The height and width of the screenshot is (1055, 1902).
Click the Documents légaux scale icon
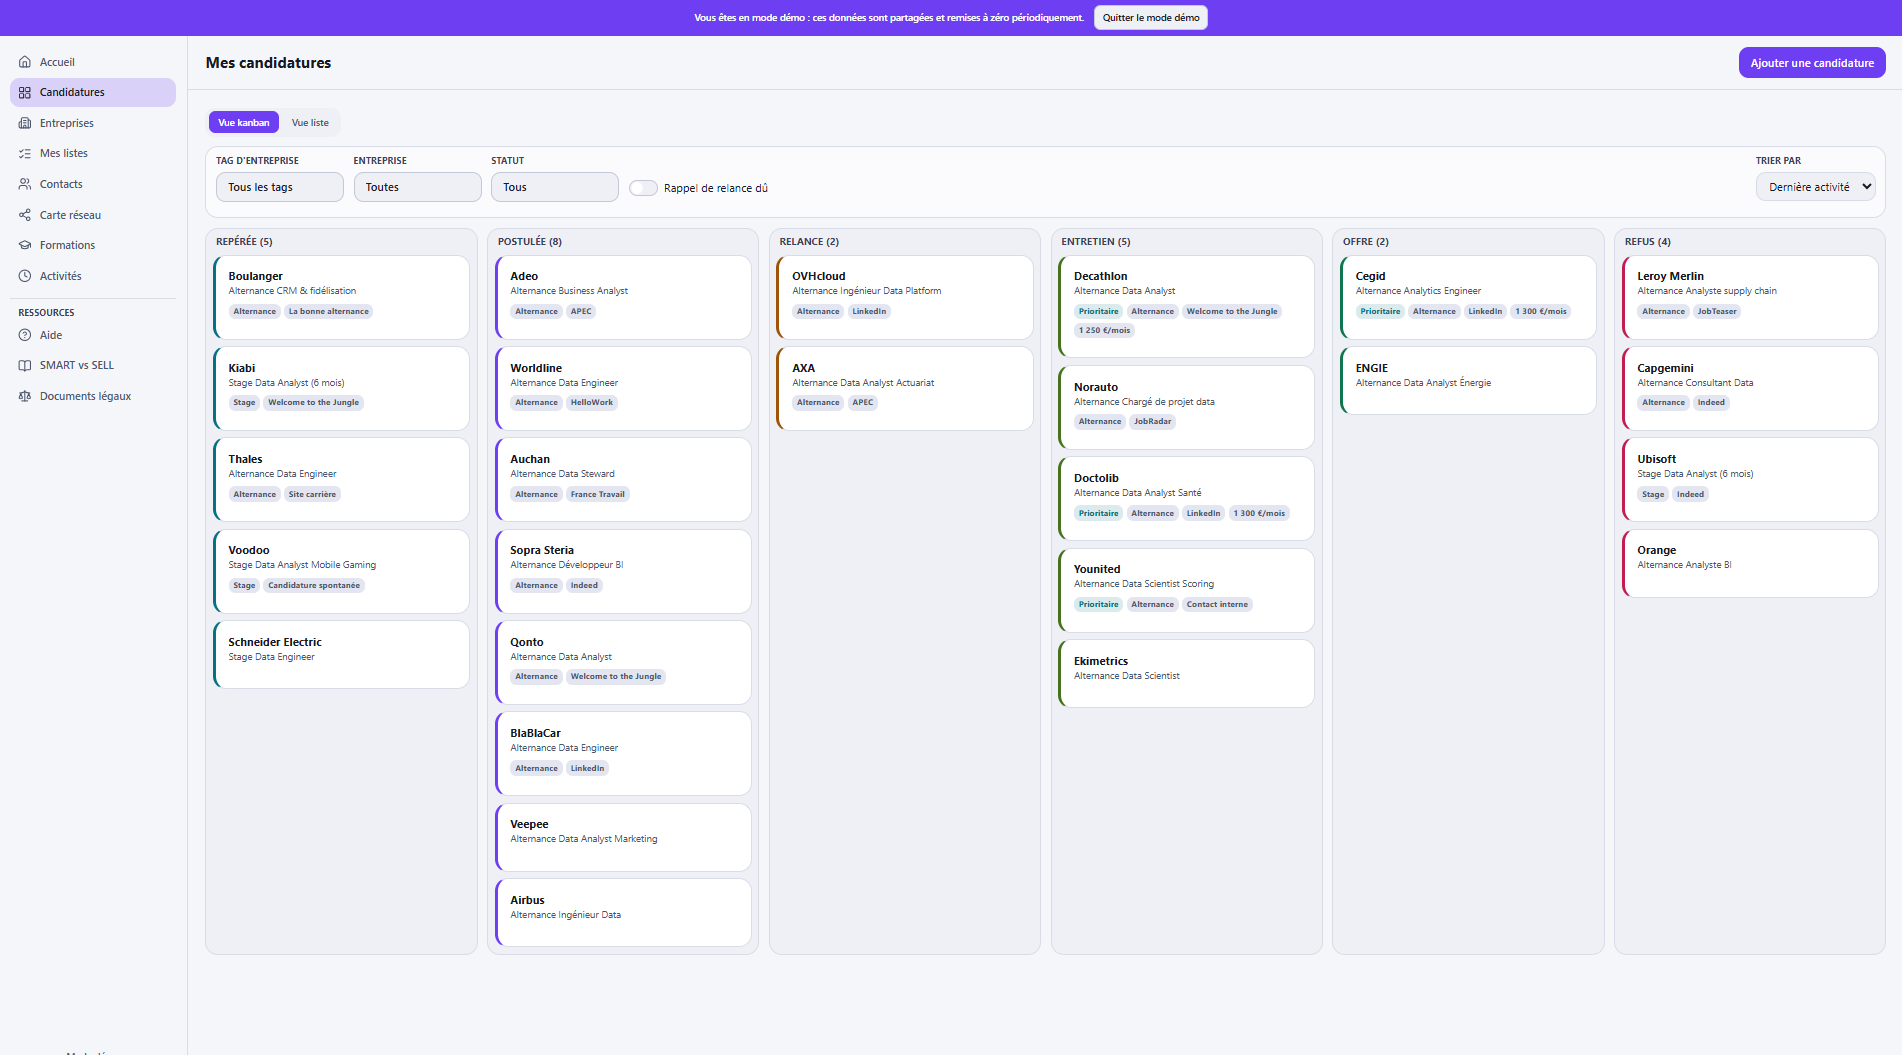point(25,396)
